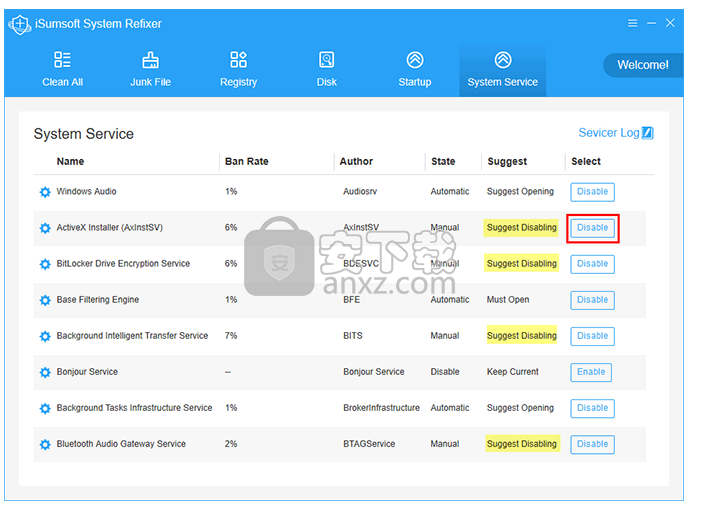Image resolution: width=704 pixels, height=515 pixels.
Task: Click gear icon for Bluetooth Audio Gateway Service
Action: coord(45,445)
